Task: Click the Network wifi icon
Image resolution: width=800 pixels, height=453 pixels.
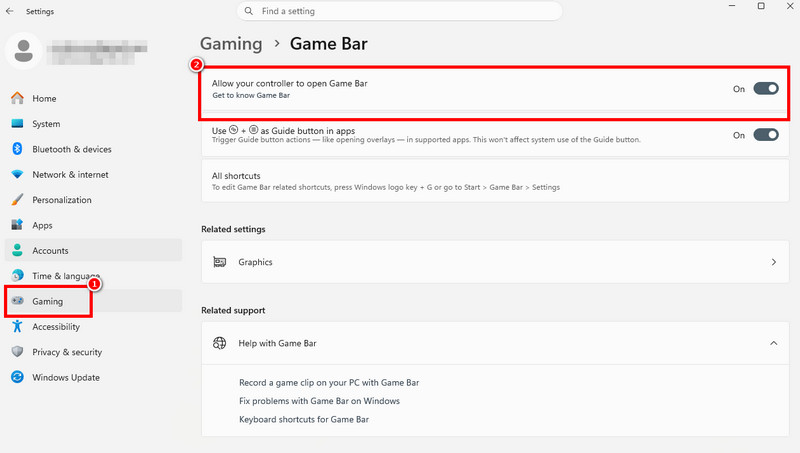Action: point(17,174)
